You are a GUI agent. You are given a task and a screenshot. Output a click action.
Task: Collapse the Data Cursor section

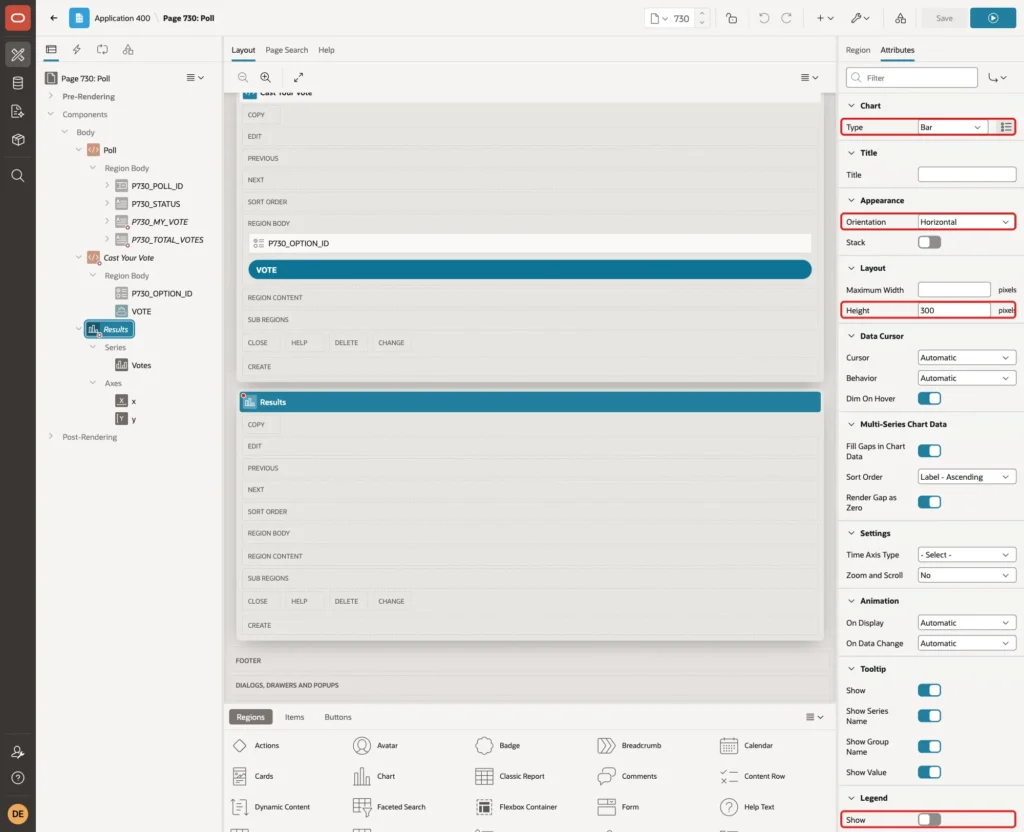pos(851,336)
